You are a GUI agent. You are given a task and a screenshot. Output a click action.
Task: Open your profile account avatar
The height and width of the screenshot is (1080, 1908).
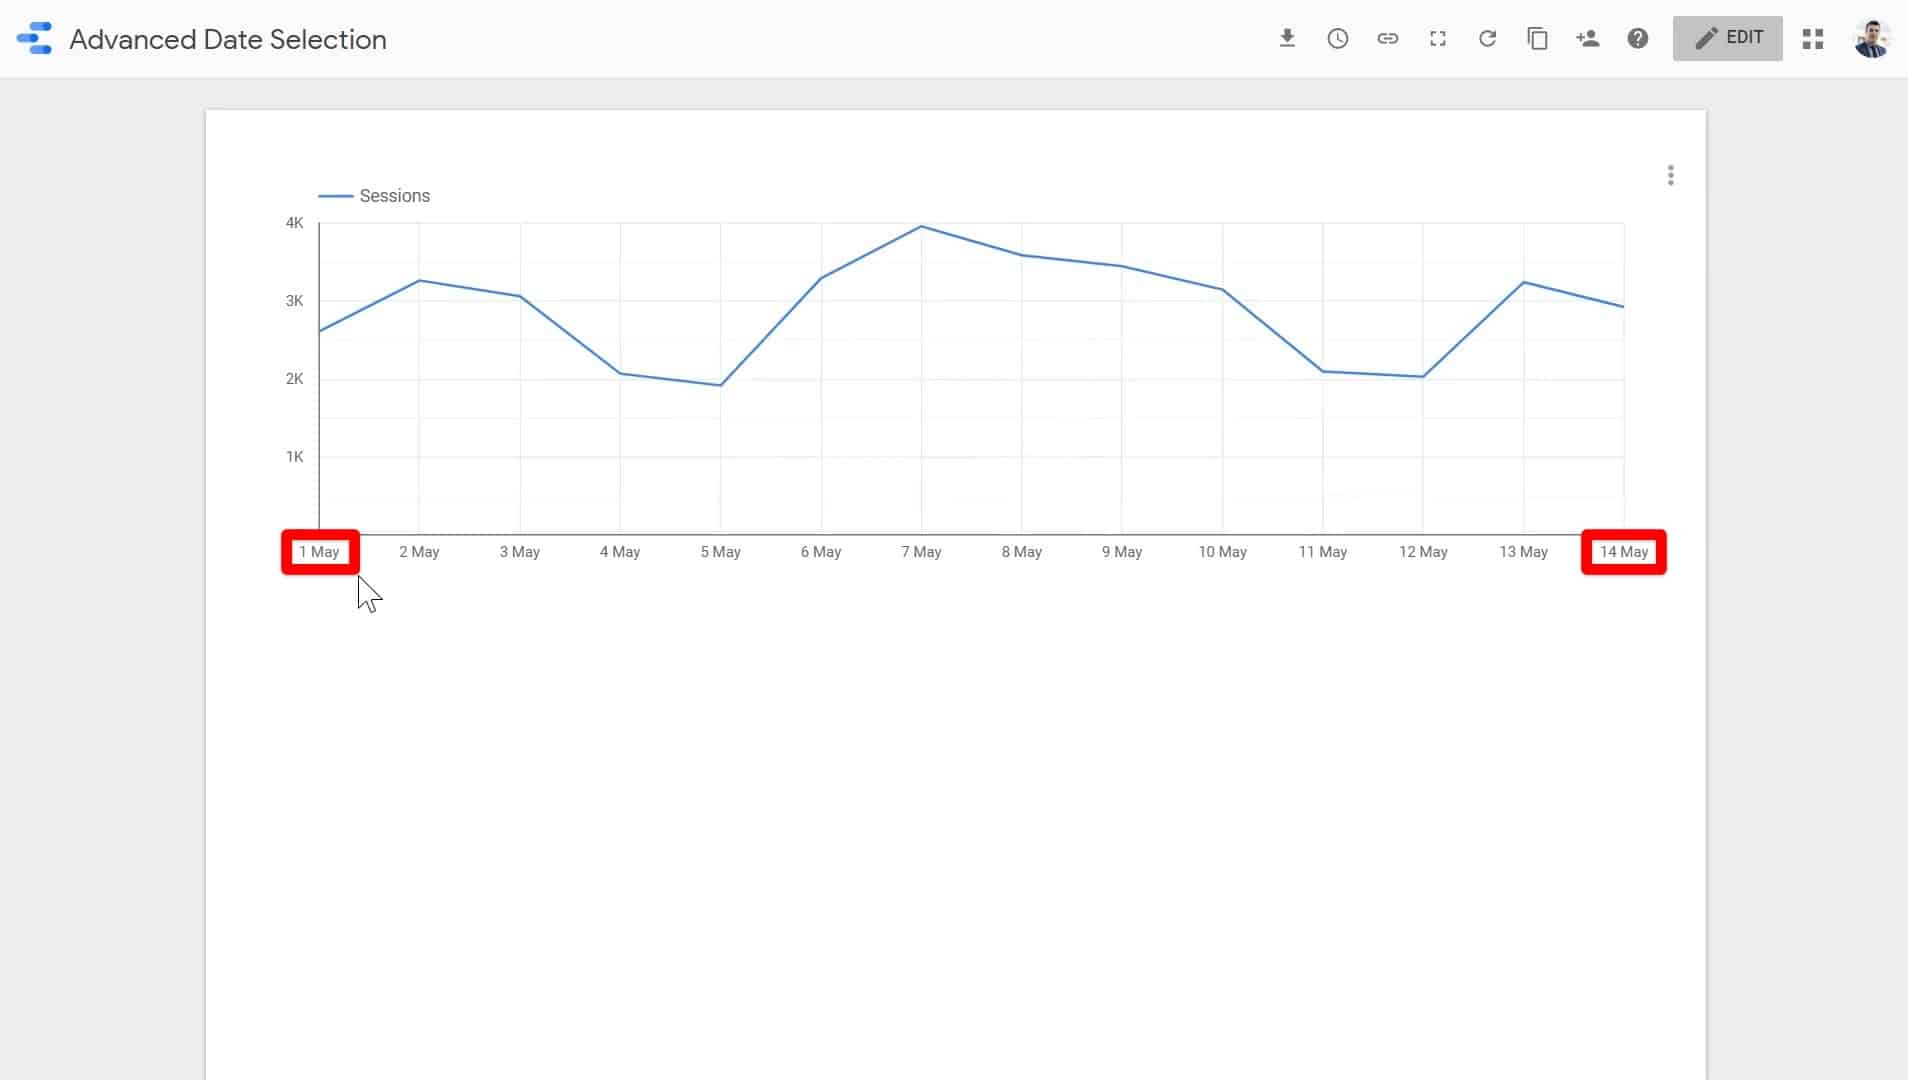pos(1871,39)
